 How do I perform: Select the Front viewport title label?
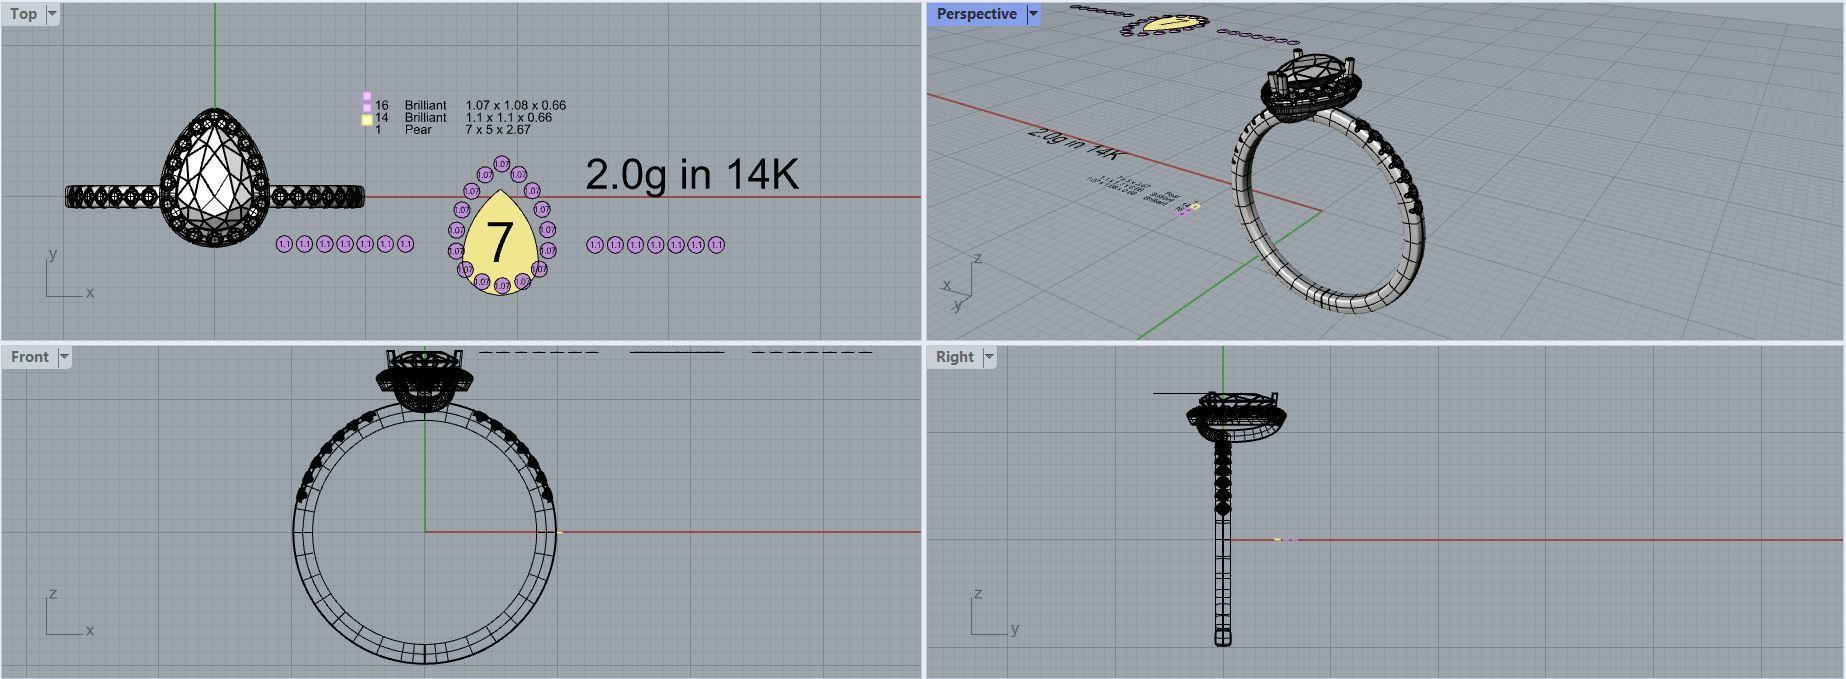point(29,357)
